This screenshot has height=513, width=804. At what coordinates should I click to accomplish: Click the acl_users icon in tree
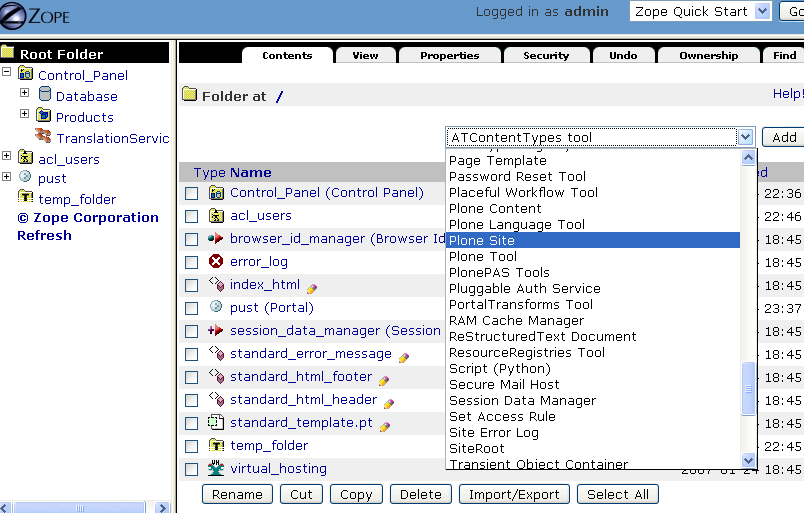coord(26,157)
